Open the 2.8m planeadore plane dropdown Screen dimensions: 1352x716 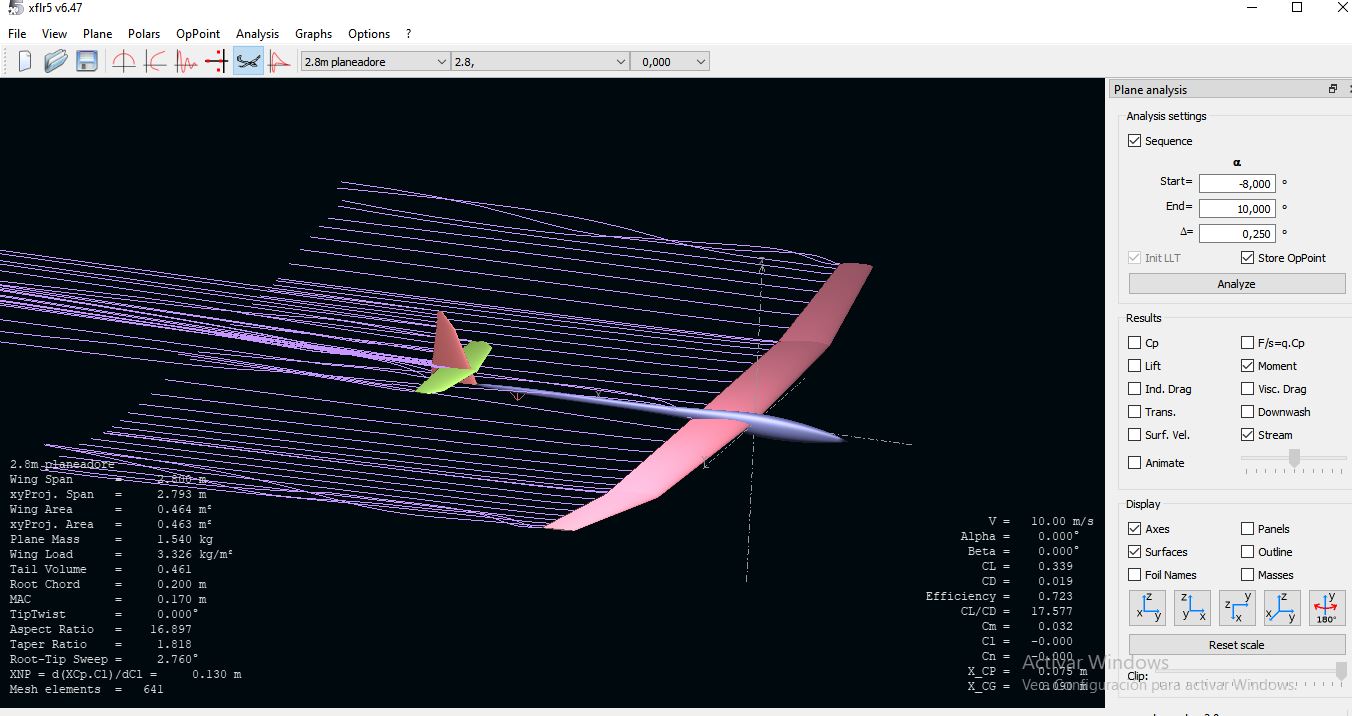coord(376,62)
